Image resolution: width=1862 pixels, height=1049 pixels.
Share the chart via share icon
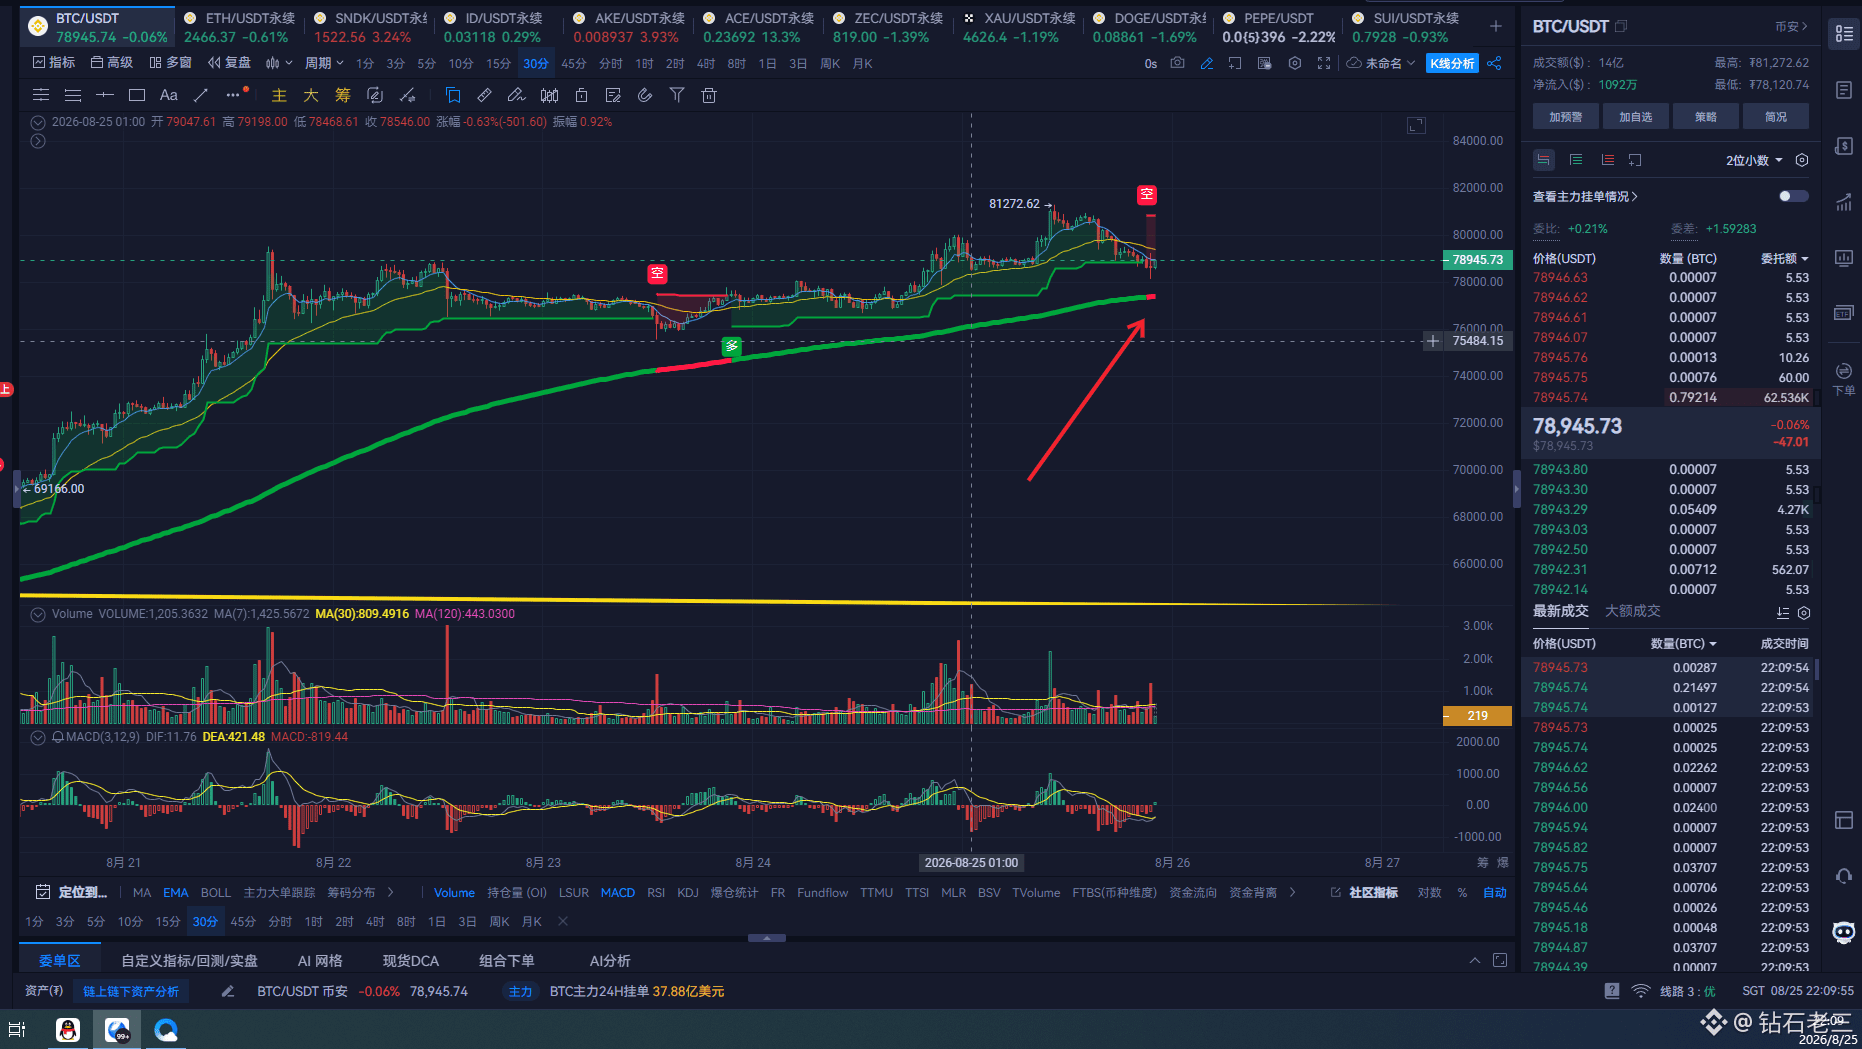pos(1494,63)
